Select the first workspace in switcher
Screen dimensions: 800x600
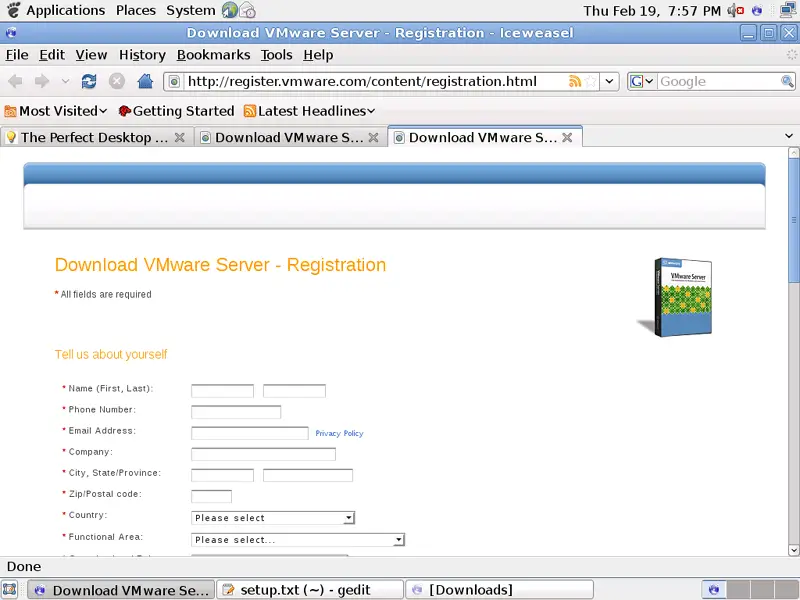(714, 590)
